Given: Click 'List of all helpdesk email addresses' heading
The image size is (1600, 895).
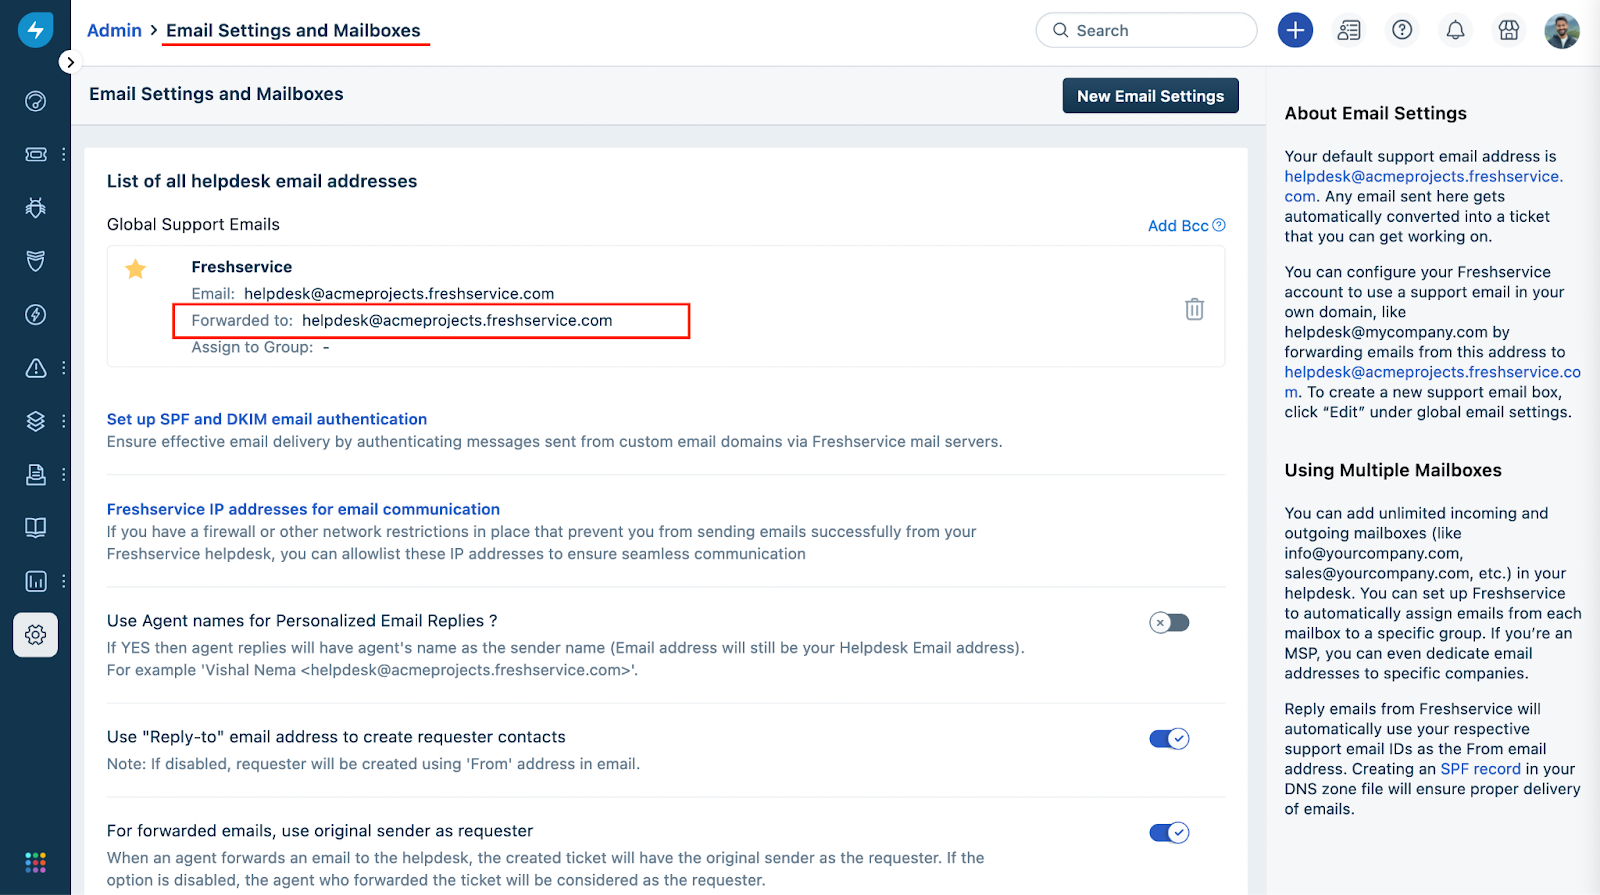Looking at the screenshot, I should tap(262, 181).
